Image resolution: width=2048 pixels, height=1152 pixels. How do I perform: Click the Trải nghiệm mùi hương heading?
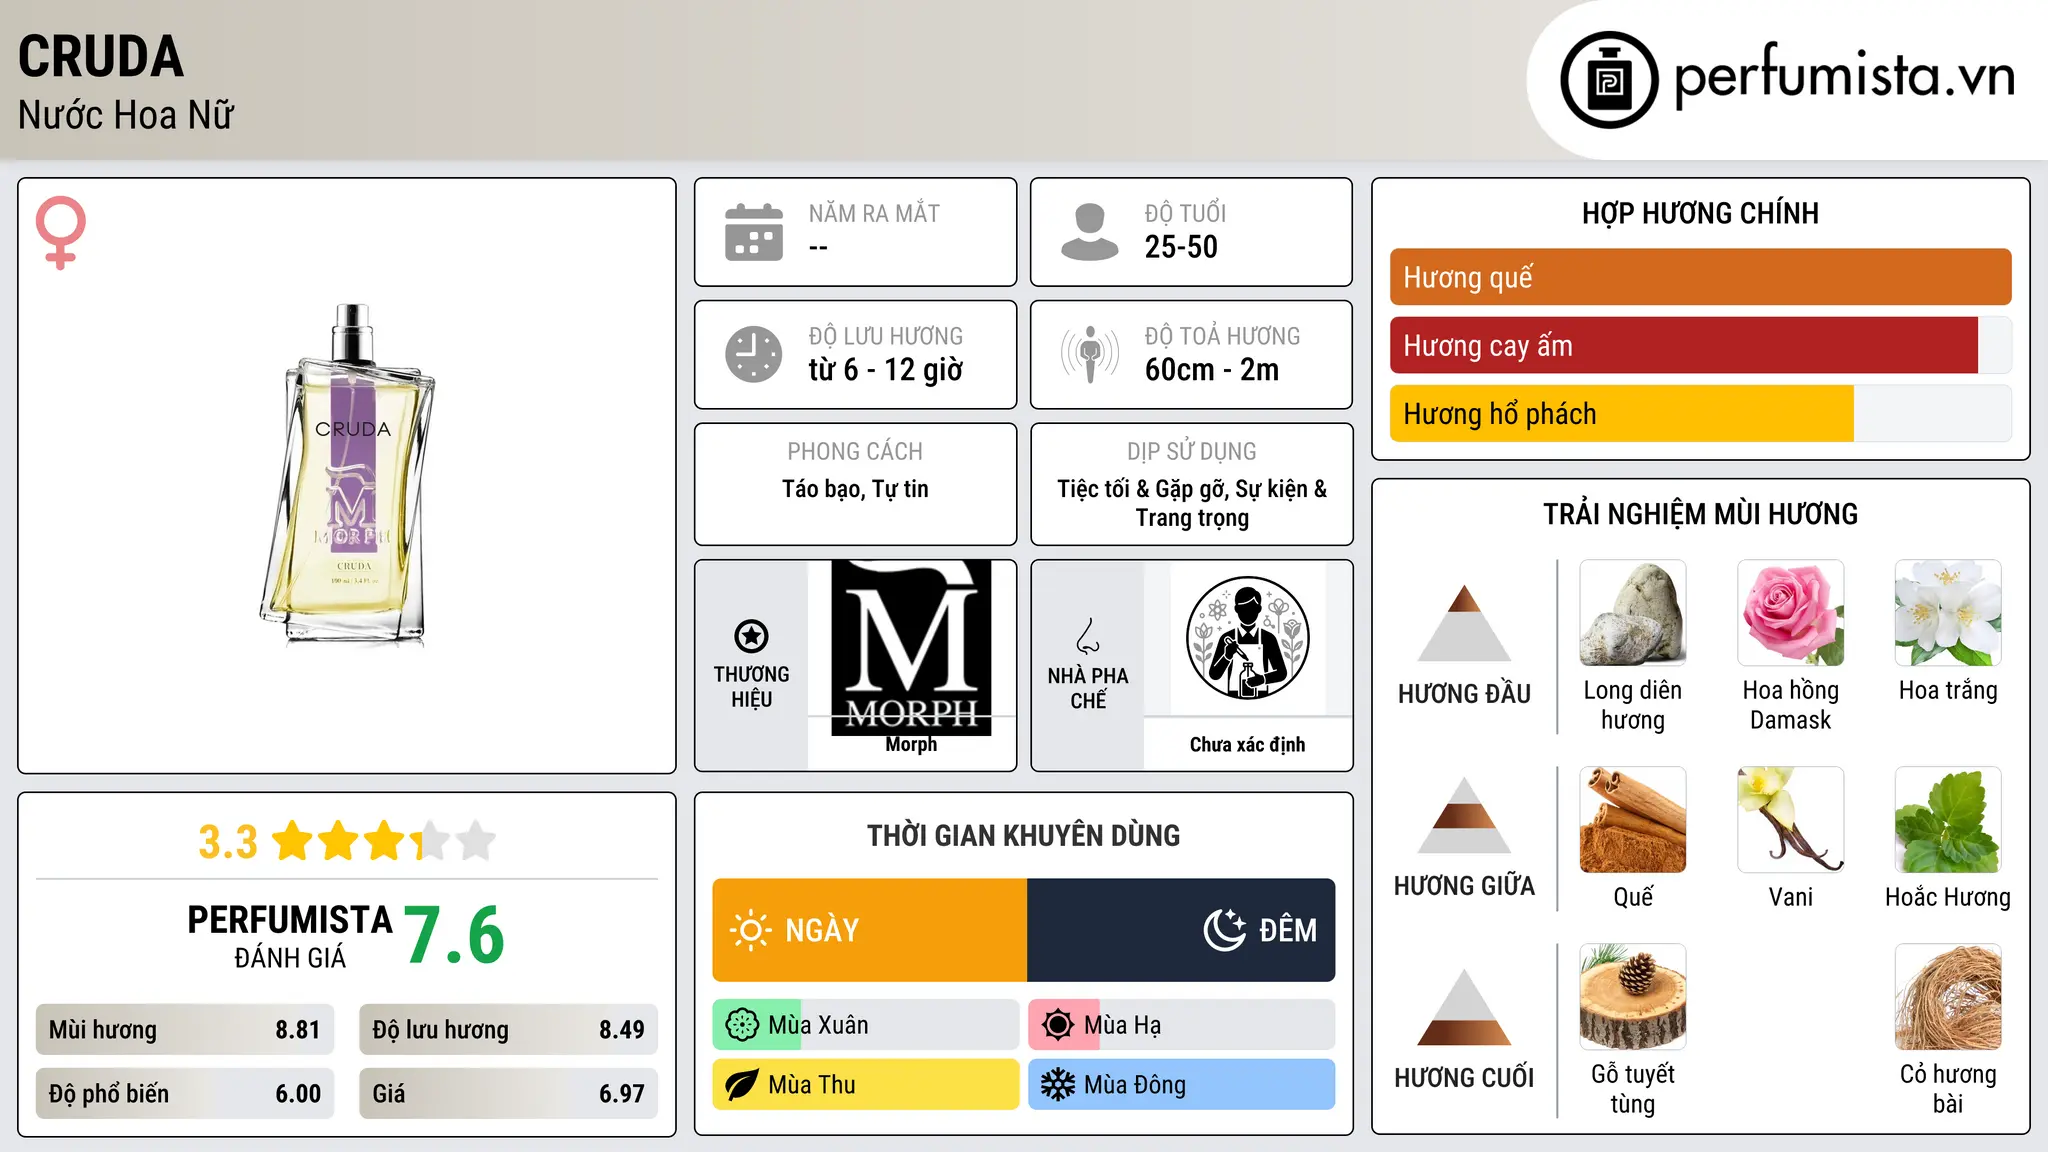coord(1700,514)
